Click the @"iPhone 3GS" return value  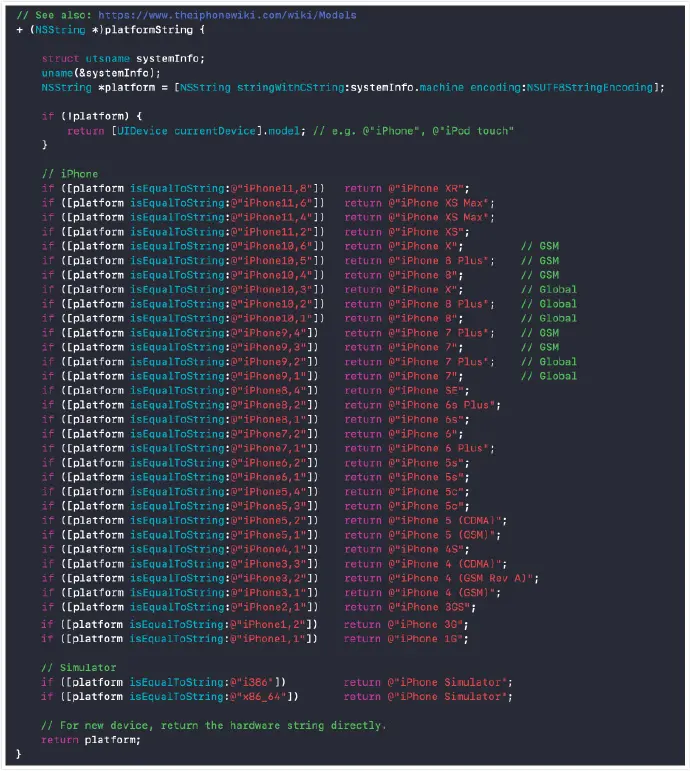429,608
